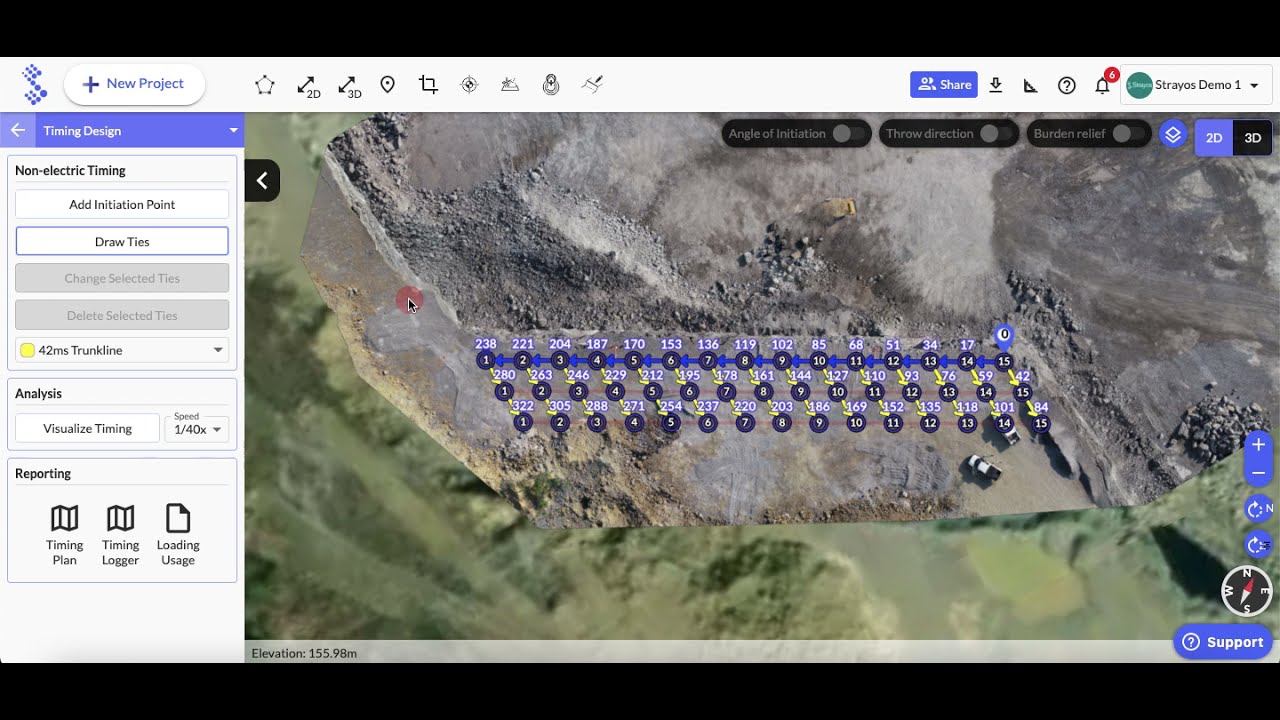Switch map to 2D view
1280x720 pixels.
[x=1213, y=138]
